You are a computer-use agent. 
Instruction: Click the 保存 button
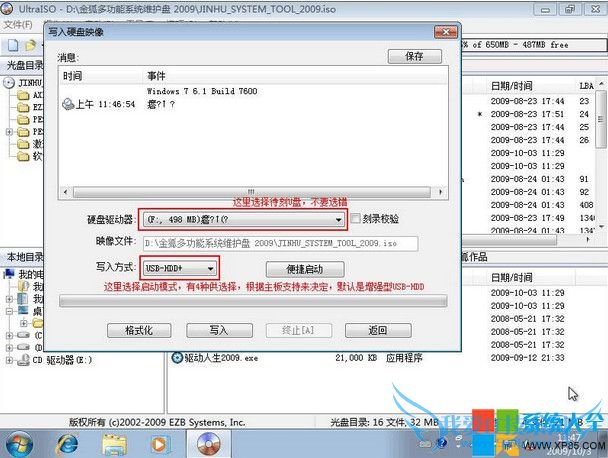(415, 56)
